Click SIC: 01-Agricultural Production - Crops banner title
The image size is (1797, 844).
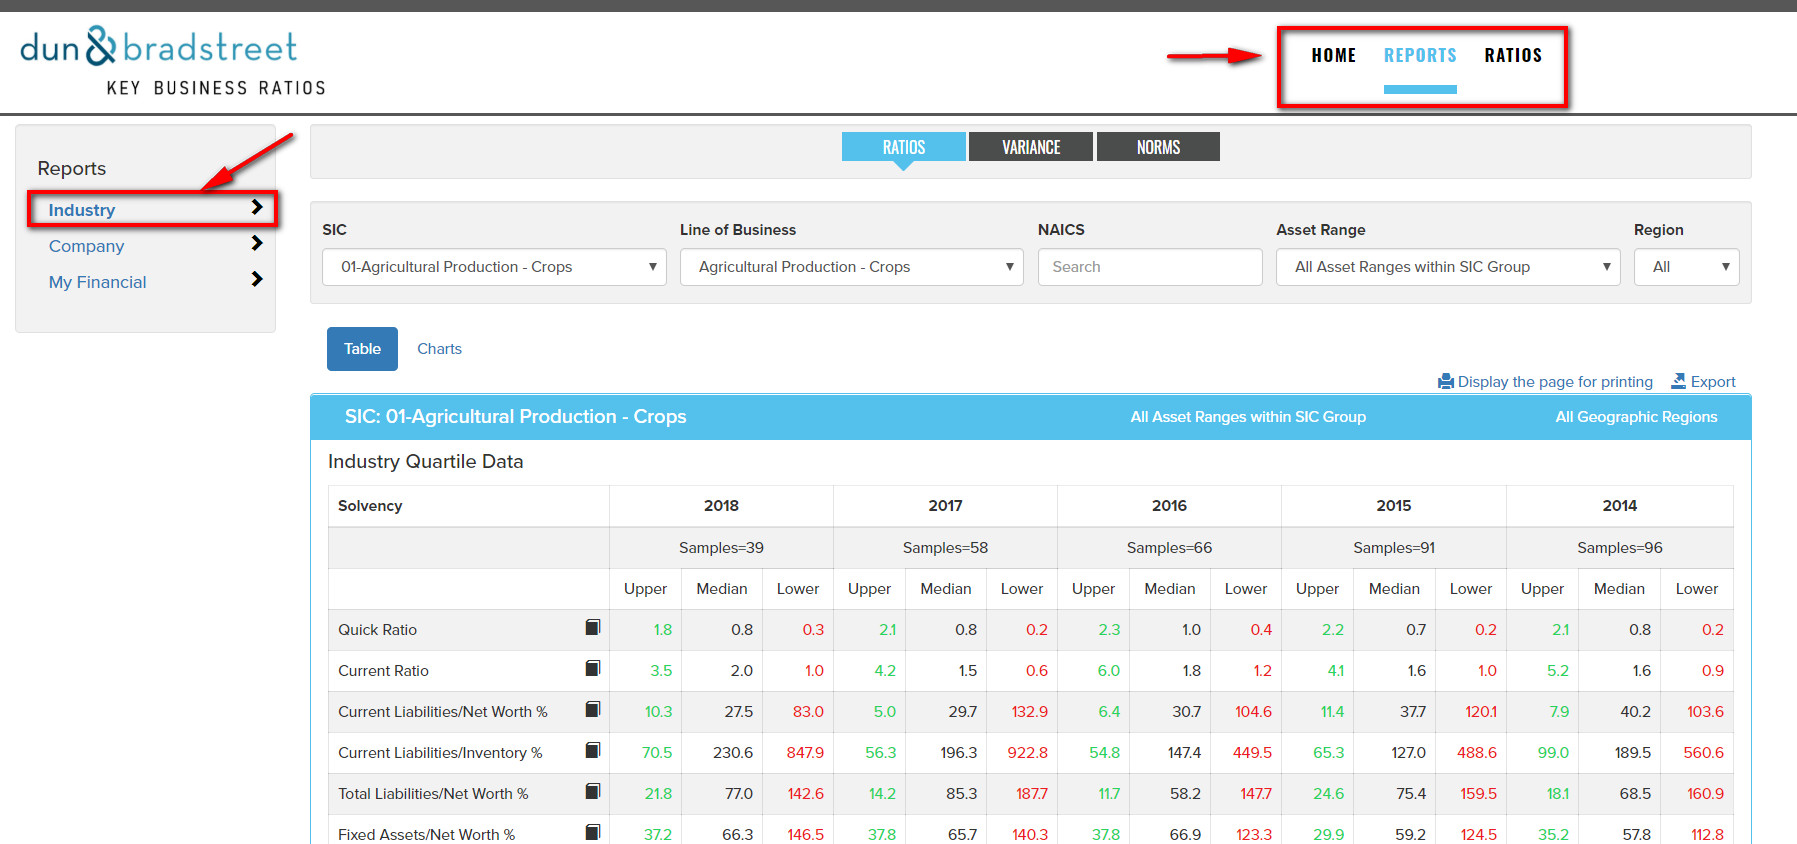515,417
